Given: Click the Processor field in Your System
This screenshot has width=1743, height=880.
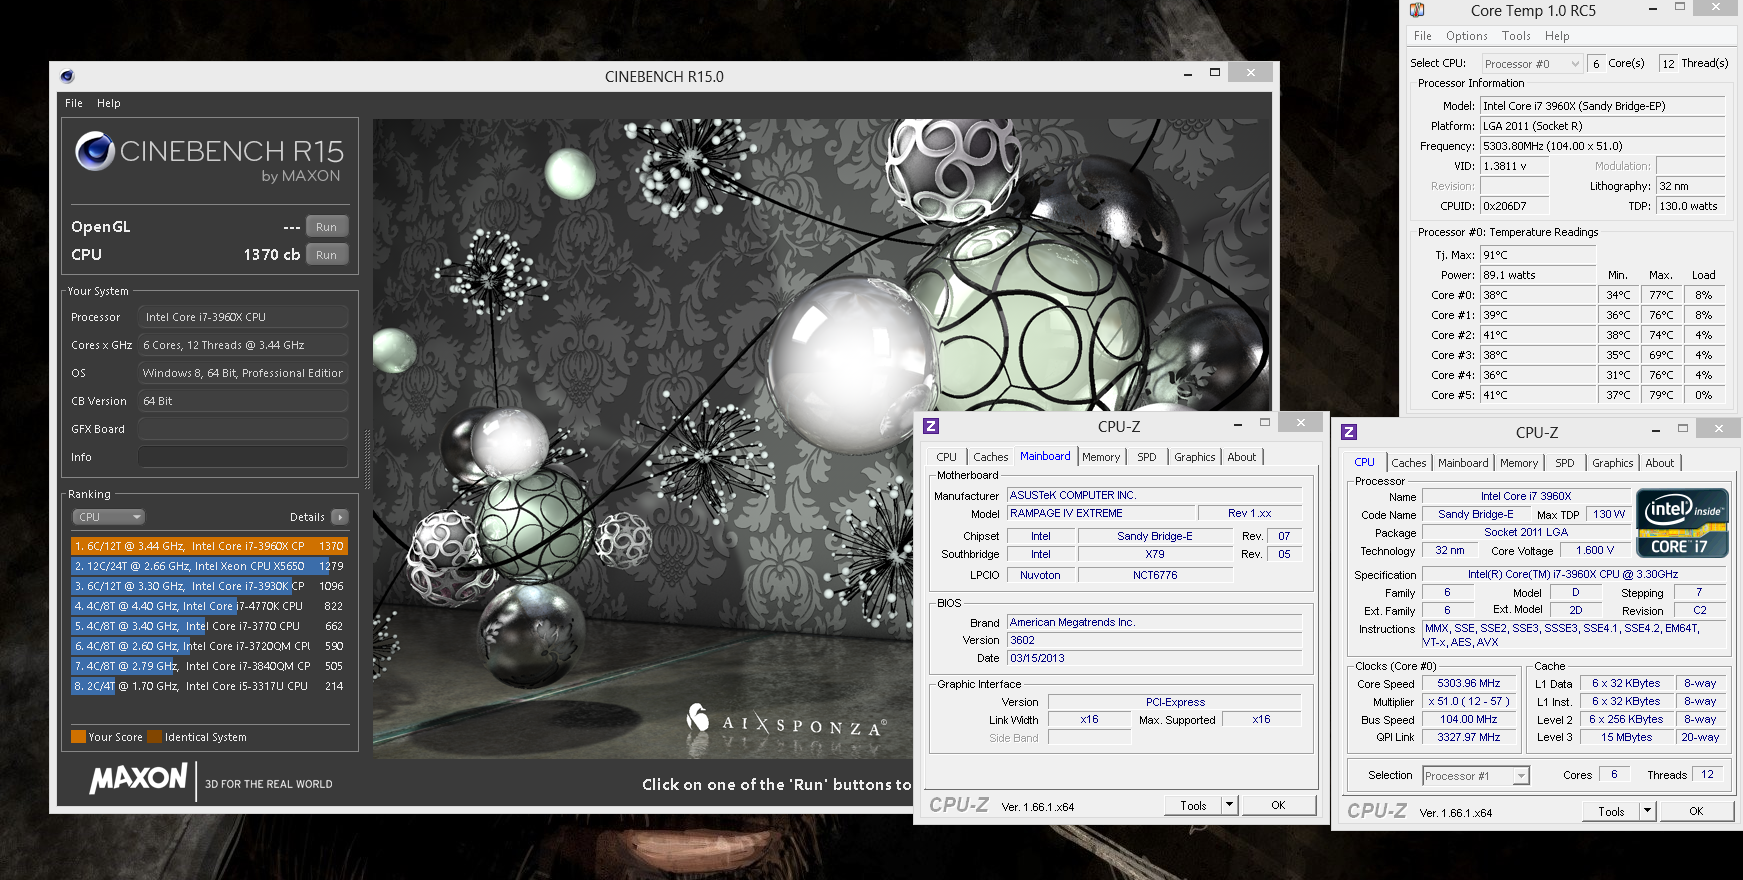Looking at the screenshot, I should coord(243,317).
